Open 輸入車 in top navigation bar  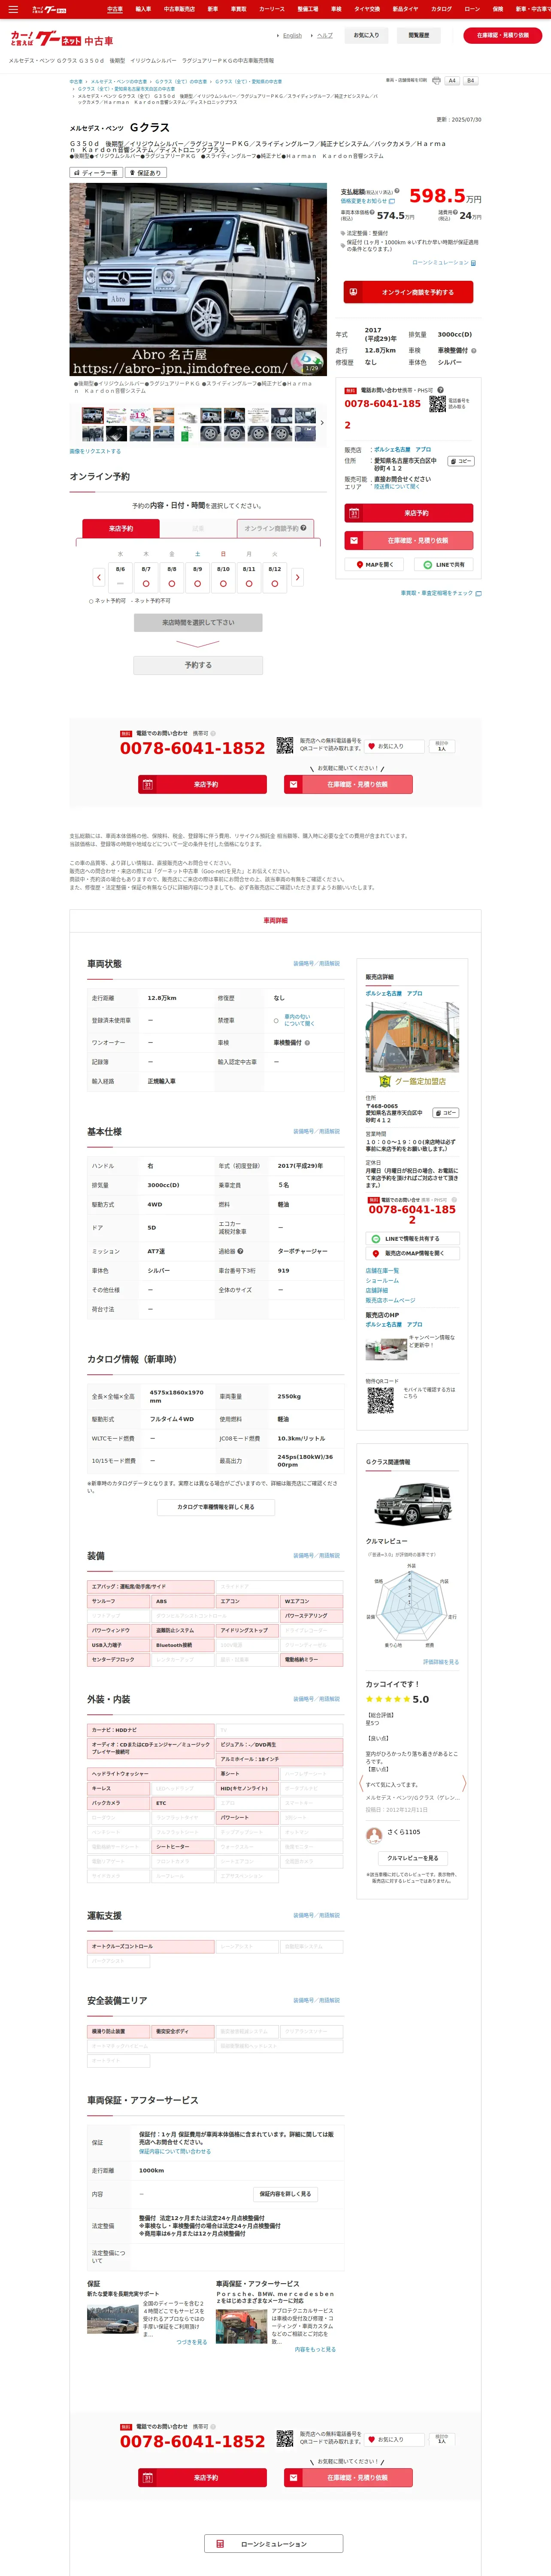(143, 9)
